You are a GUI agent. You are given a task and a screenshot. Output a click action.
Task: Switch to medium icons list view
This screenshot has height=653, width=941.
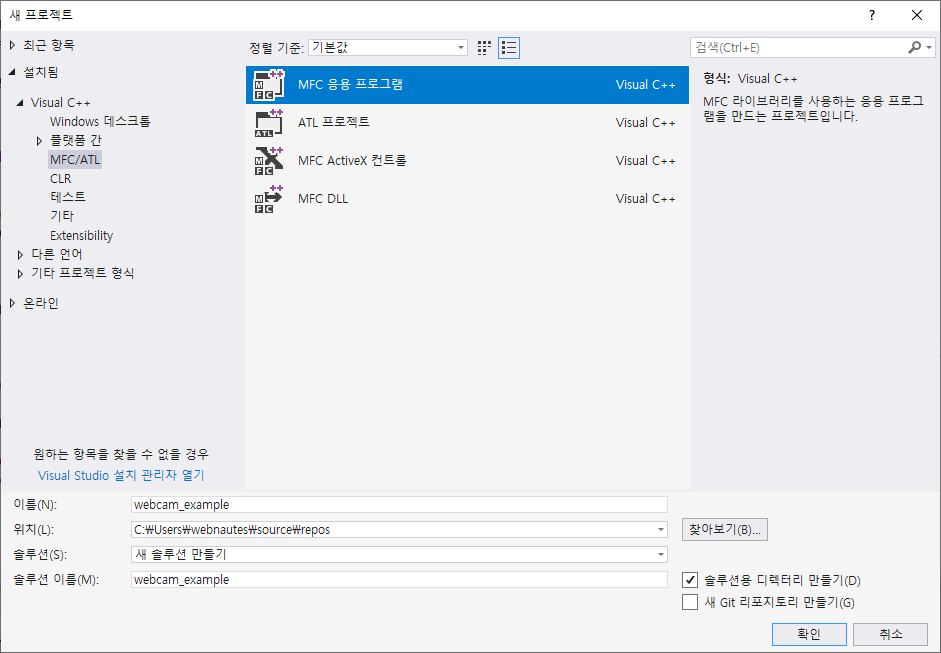509,48
